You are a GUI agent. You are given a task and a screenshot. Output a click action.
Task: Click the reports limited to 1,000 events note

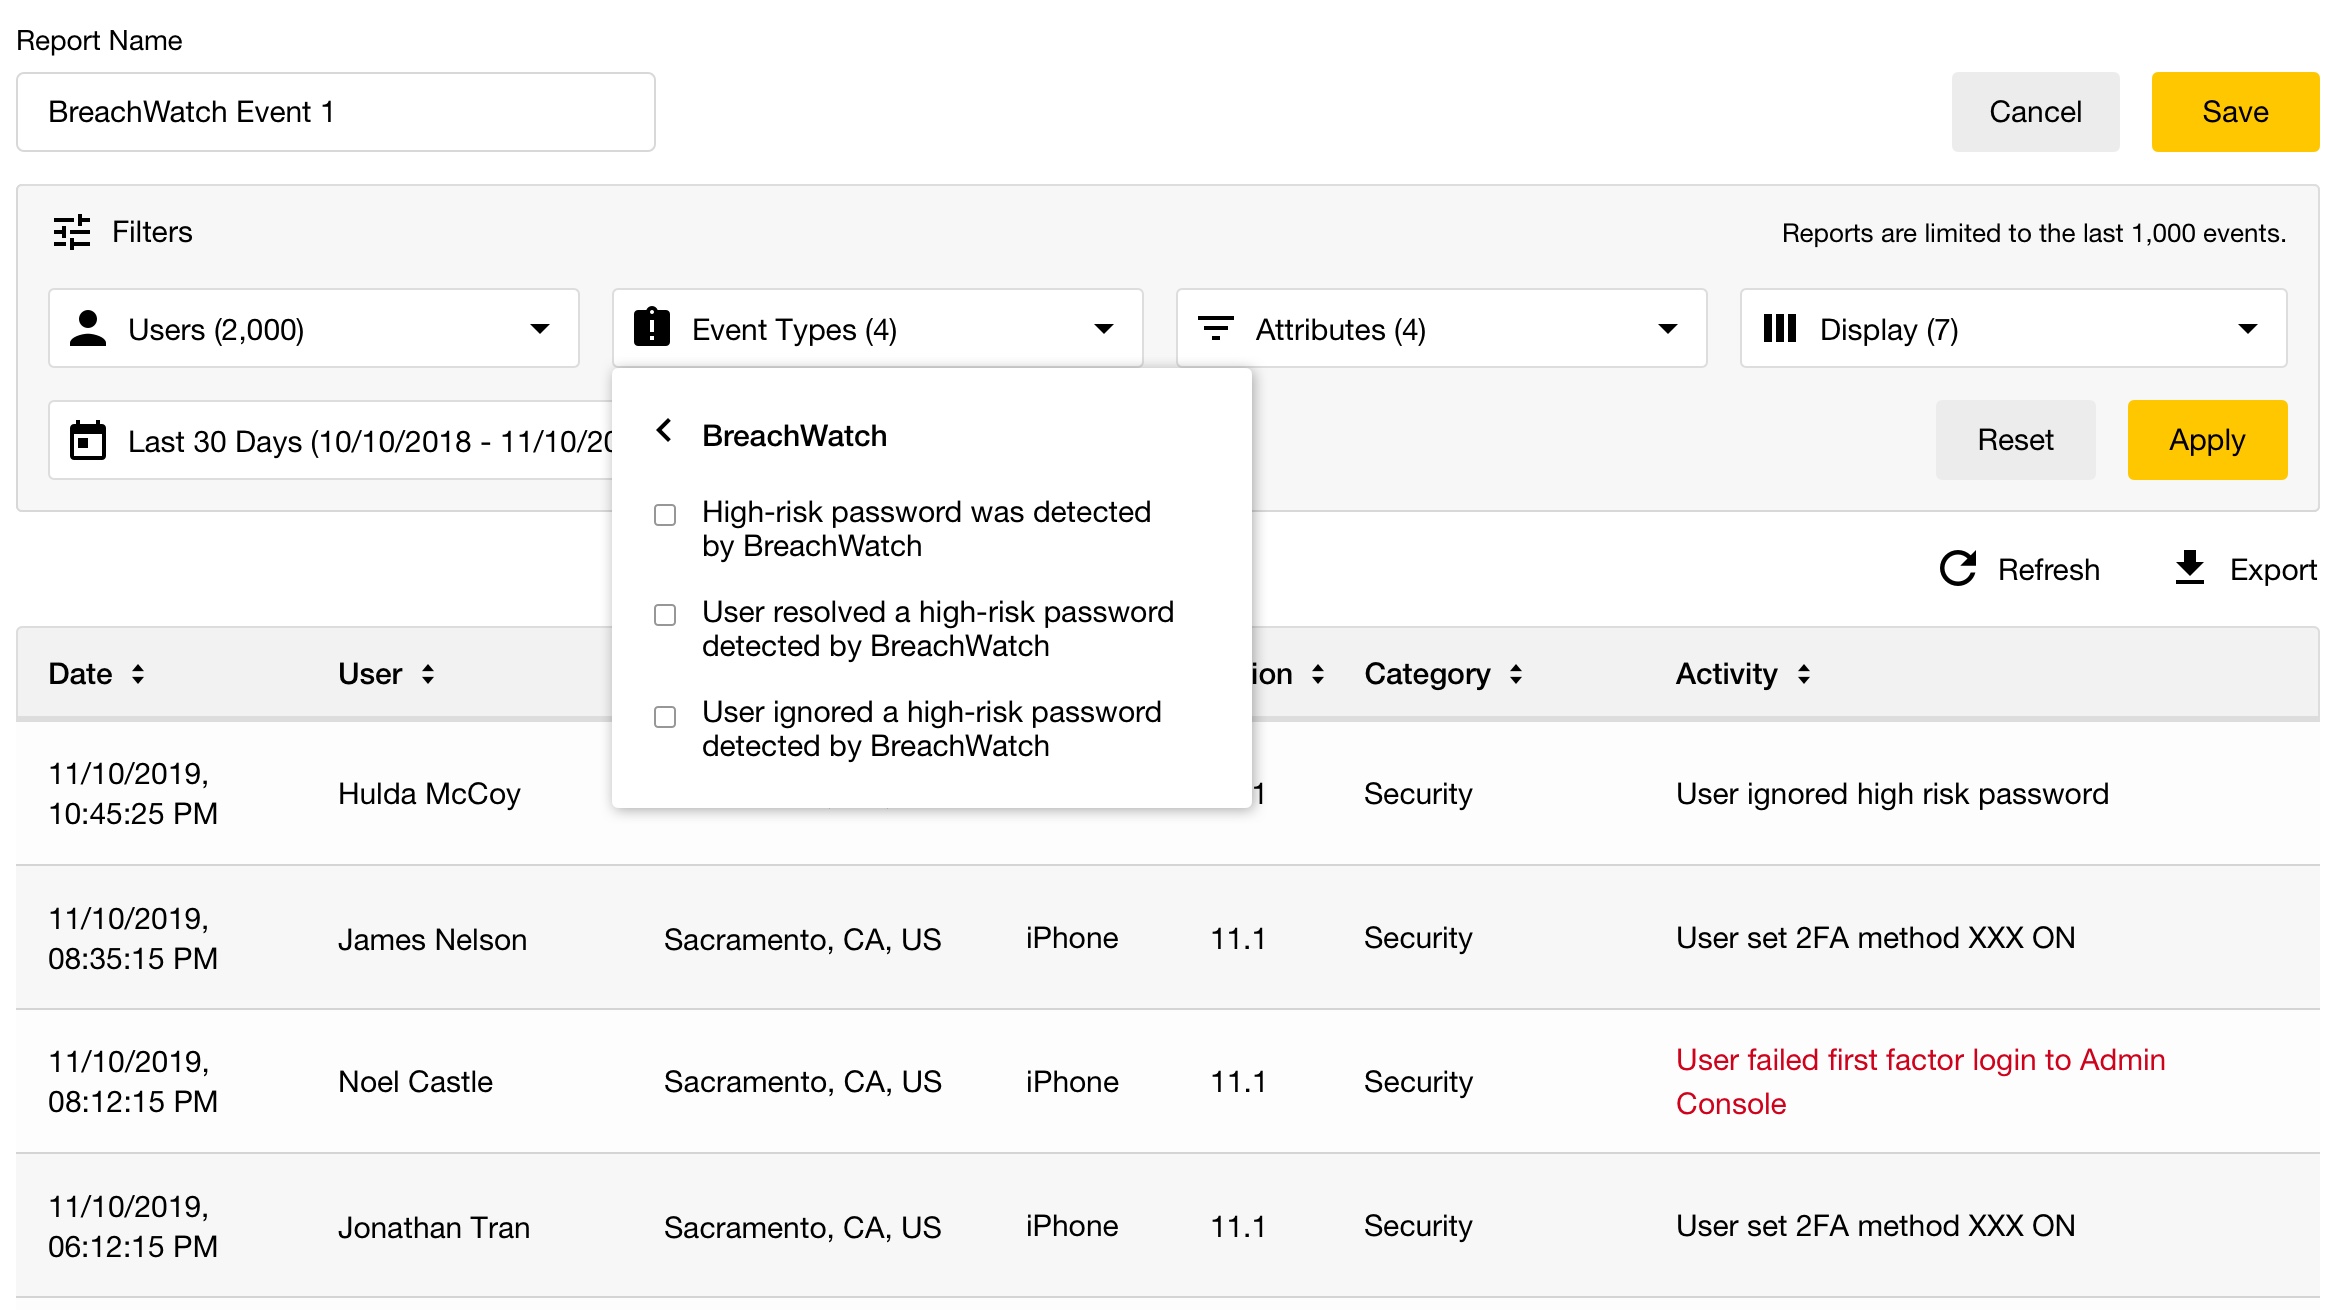point(2034,233)
